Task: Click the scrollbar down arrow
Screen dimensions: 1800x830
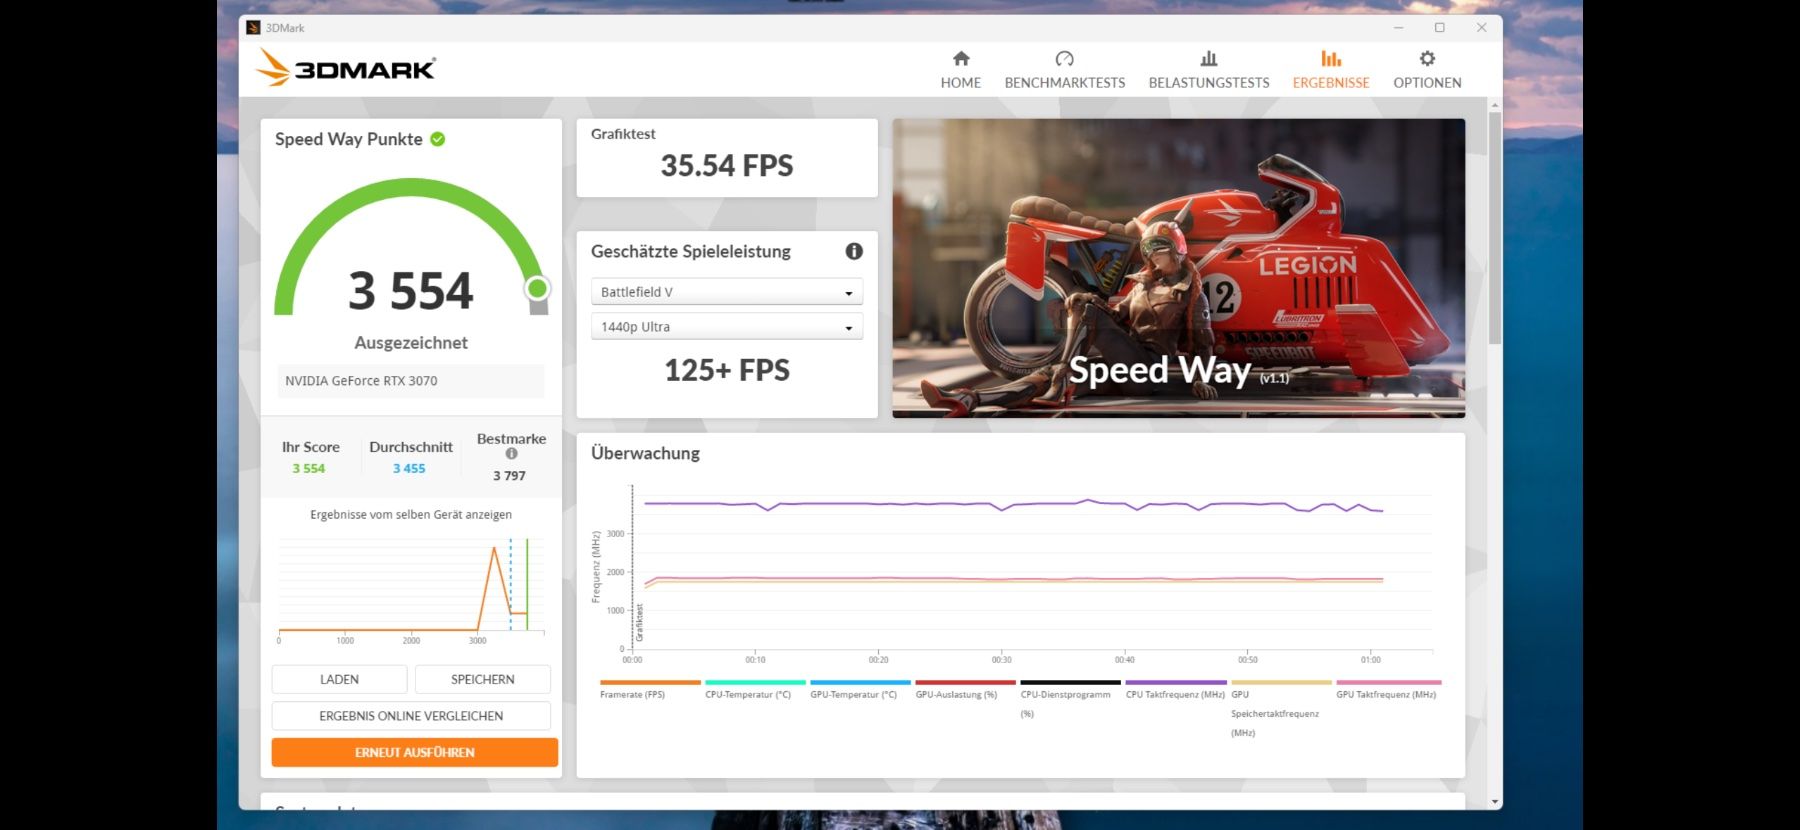Action: (1495, 802)
